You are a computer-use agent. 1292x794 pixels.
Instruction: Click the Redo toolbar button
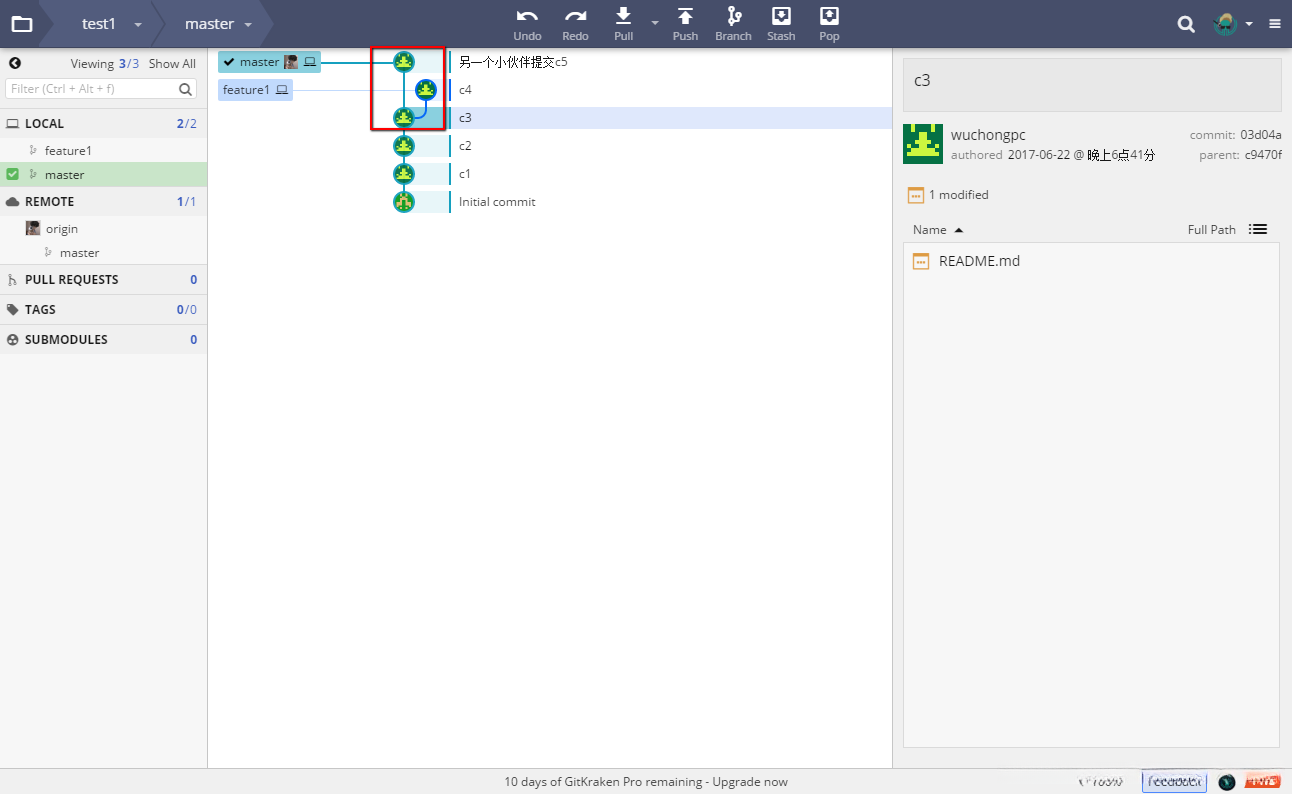[x=576, y=25]
